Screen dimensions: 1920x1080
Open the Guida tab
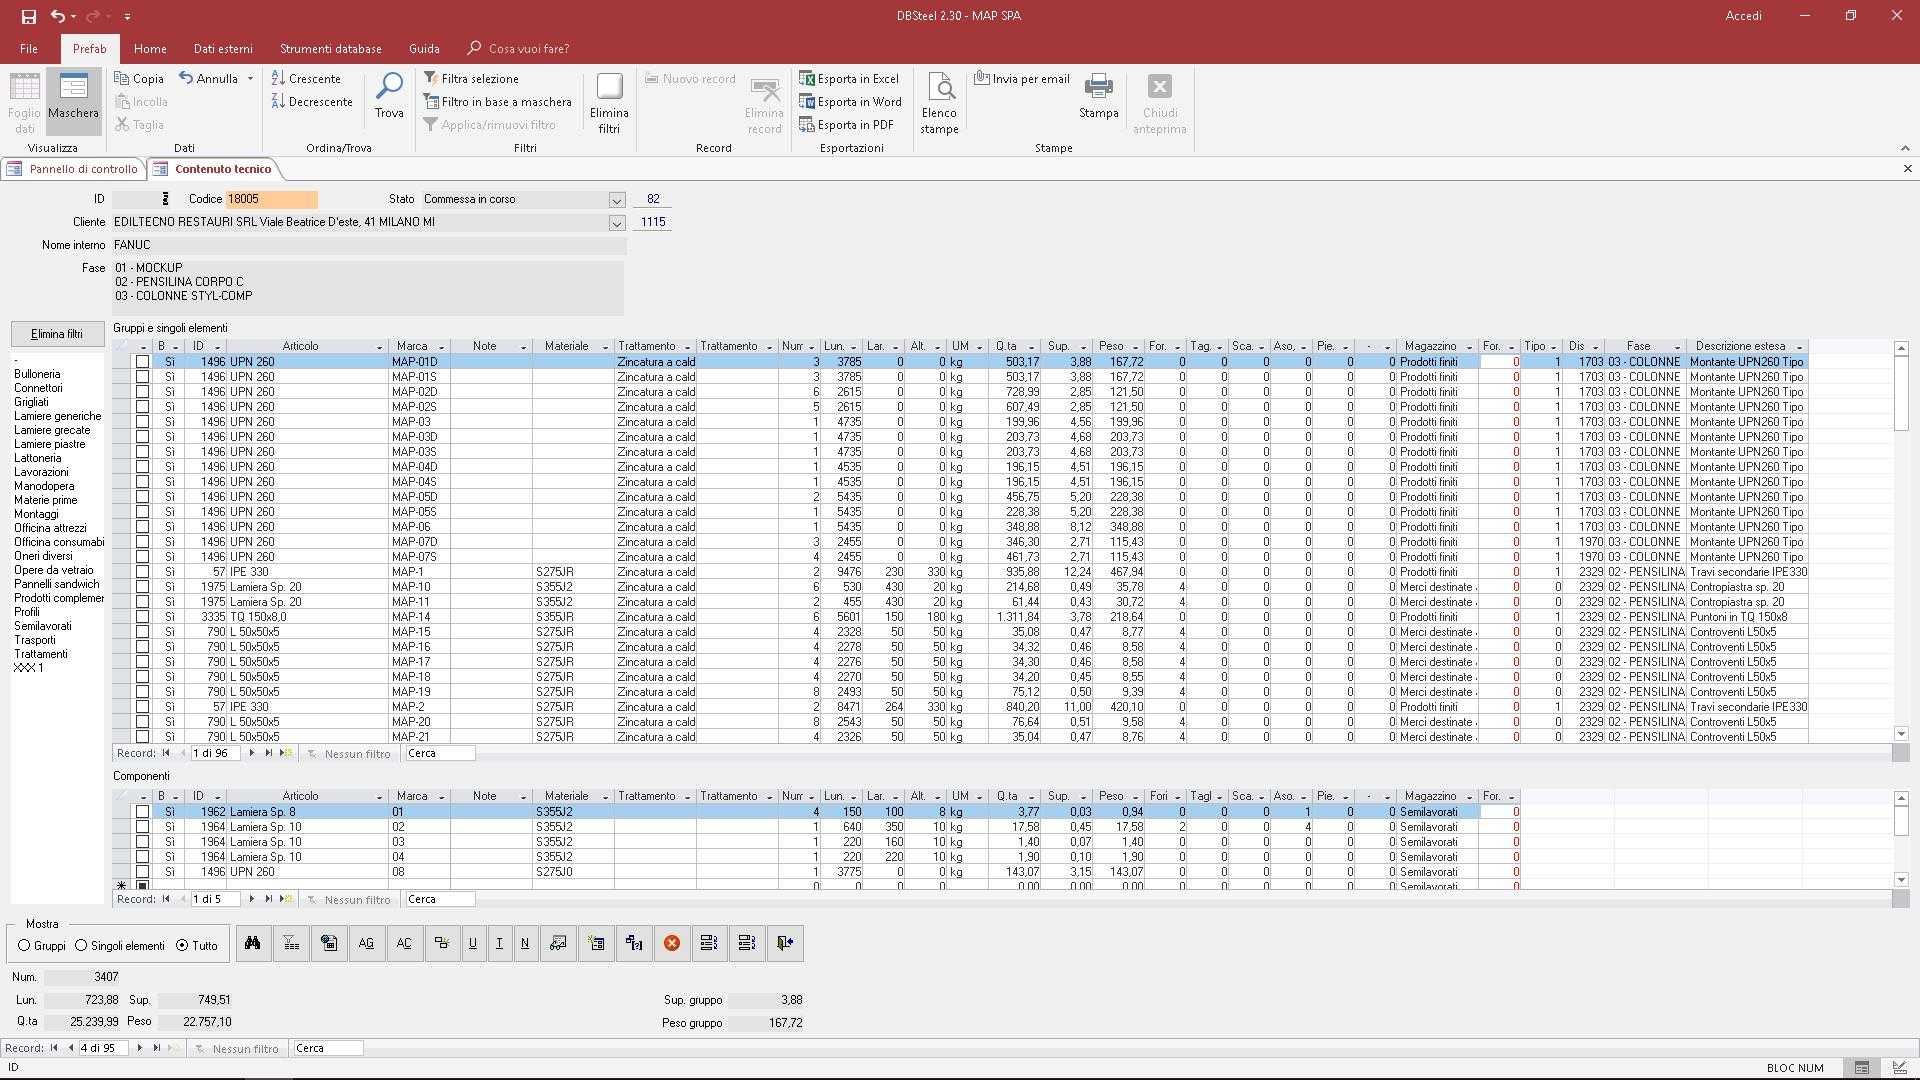[x=424, y=48]
